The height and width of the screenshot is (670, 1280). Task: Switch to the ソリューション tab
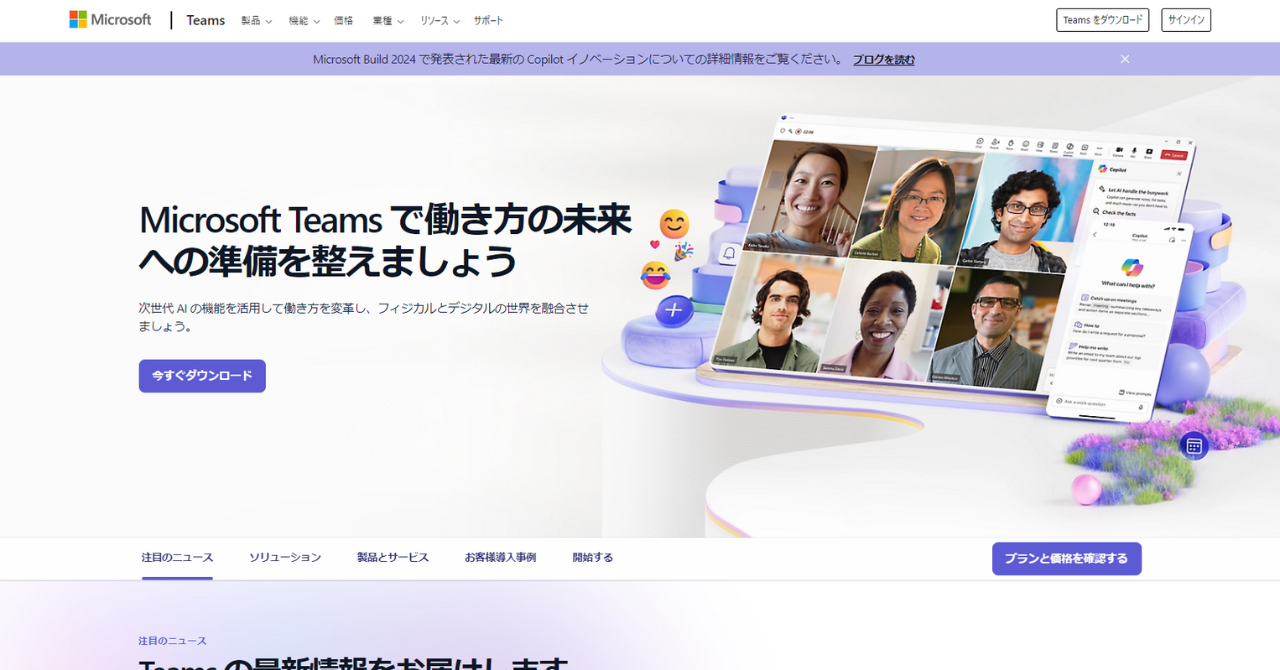[285, 558]
